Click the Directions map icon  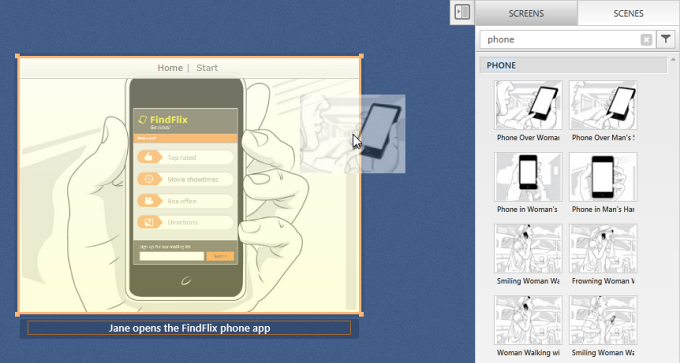[x=148, y=222]
